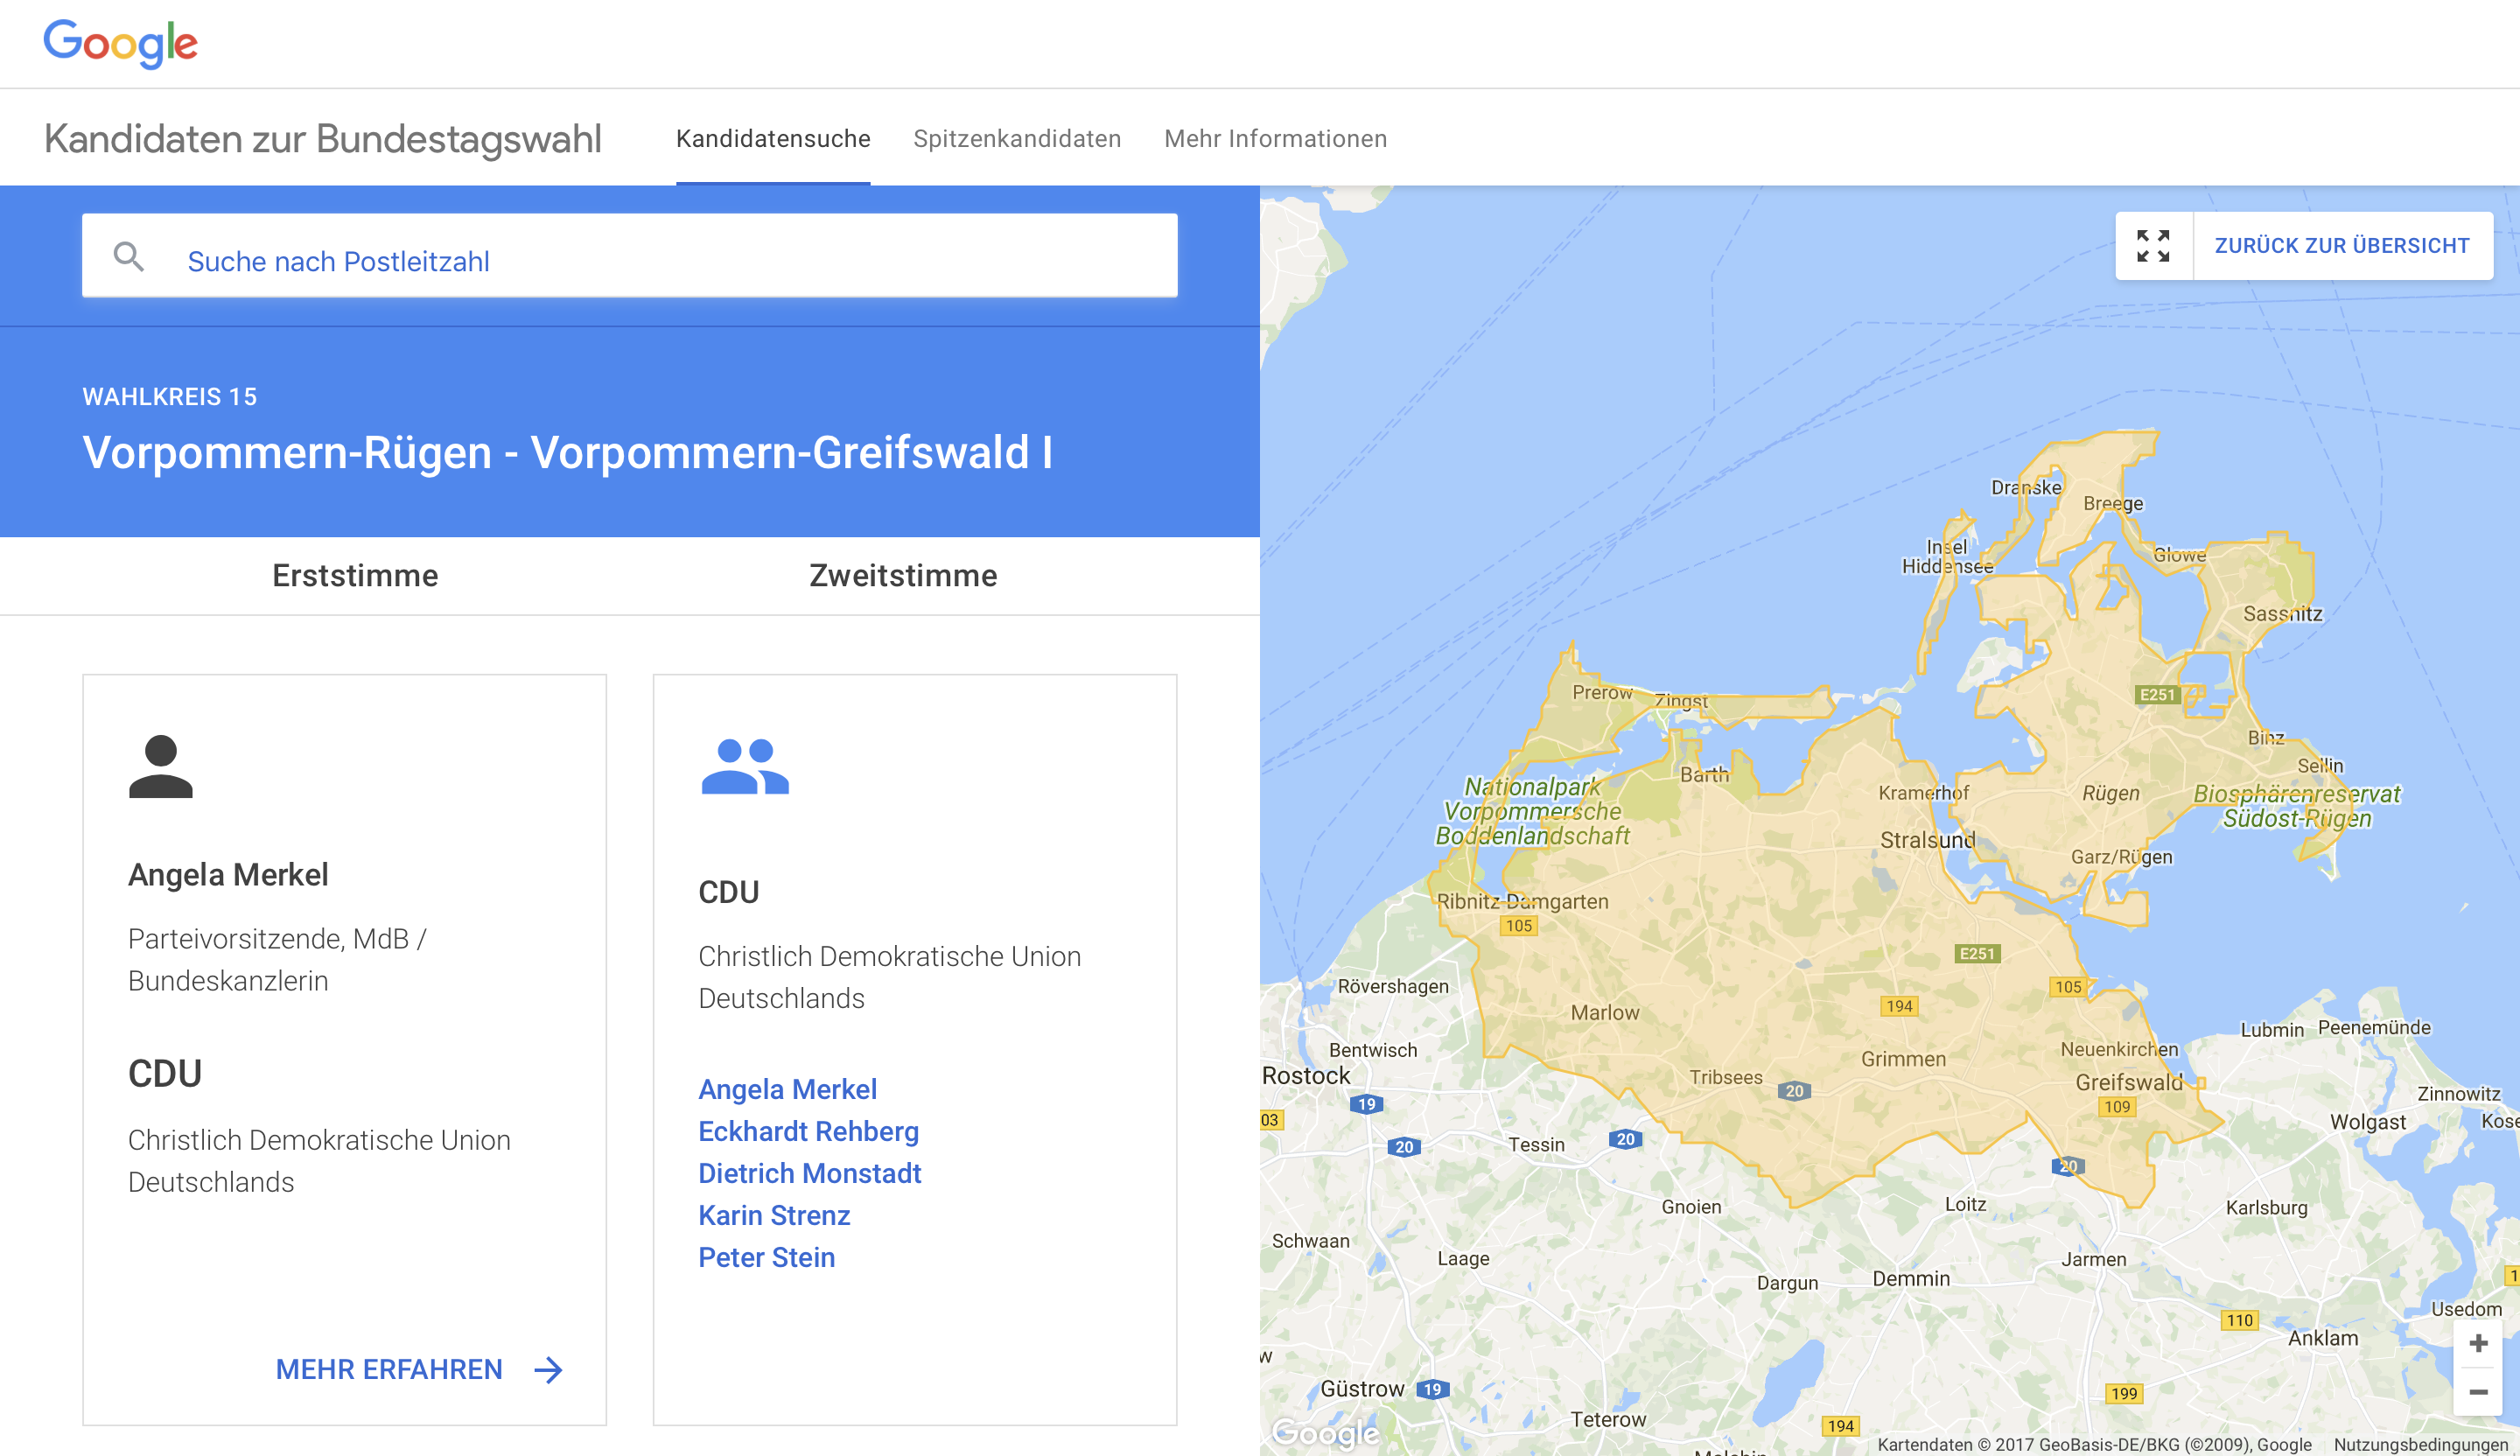Click Rostock label on the map

tap(1305, 1076)
